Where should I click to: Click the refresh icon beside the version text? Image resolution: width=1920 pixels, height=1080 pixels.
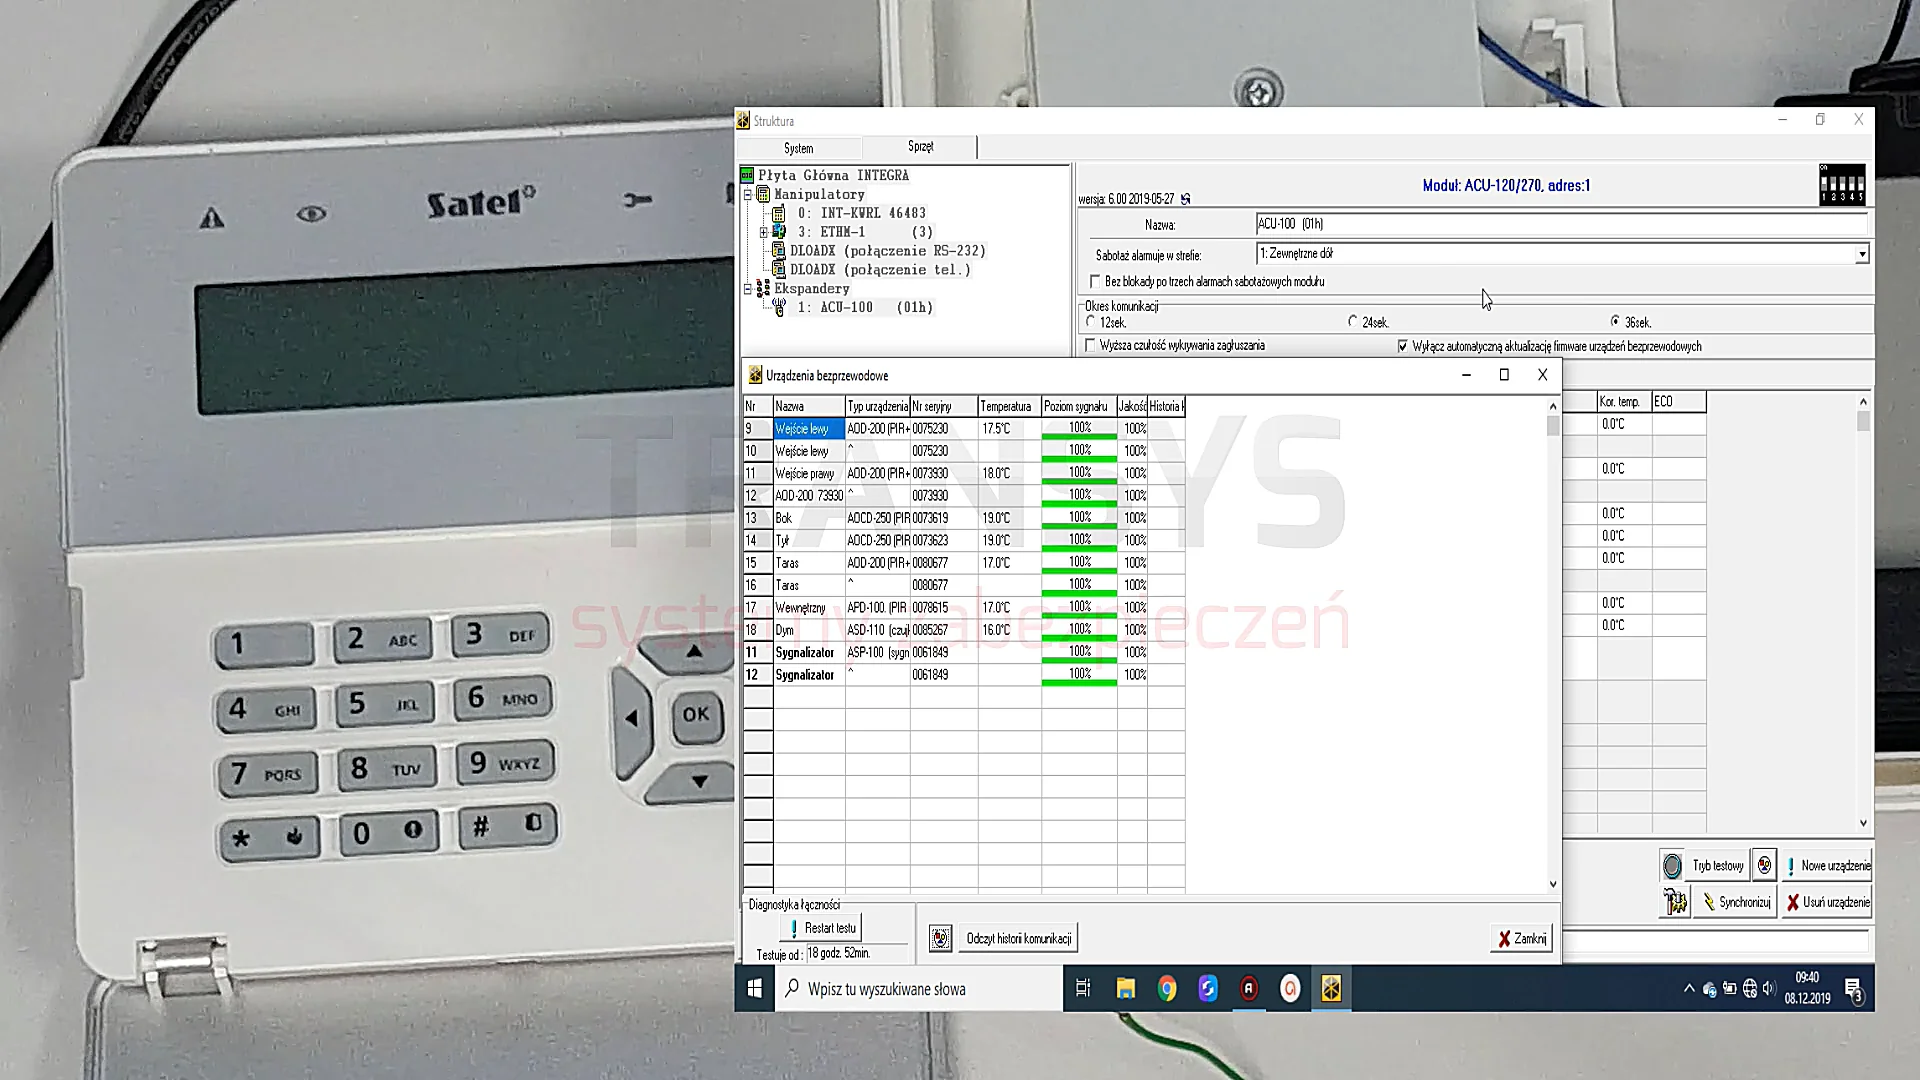(1185, 199)
